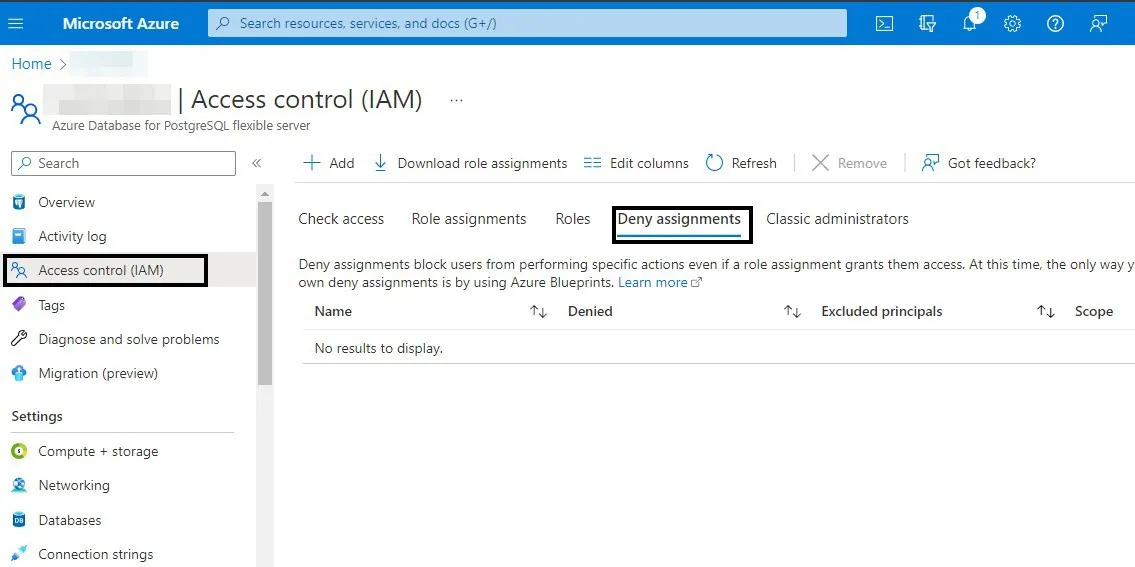Image resolution: width=1135 pixels, height=567 pixels.
Task: Switch to the Roles tab
Action: [573, 219]
